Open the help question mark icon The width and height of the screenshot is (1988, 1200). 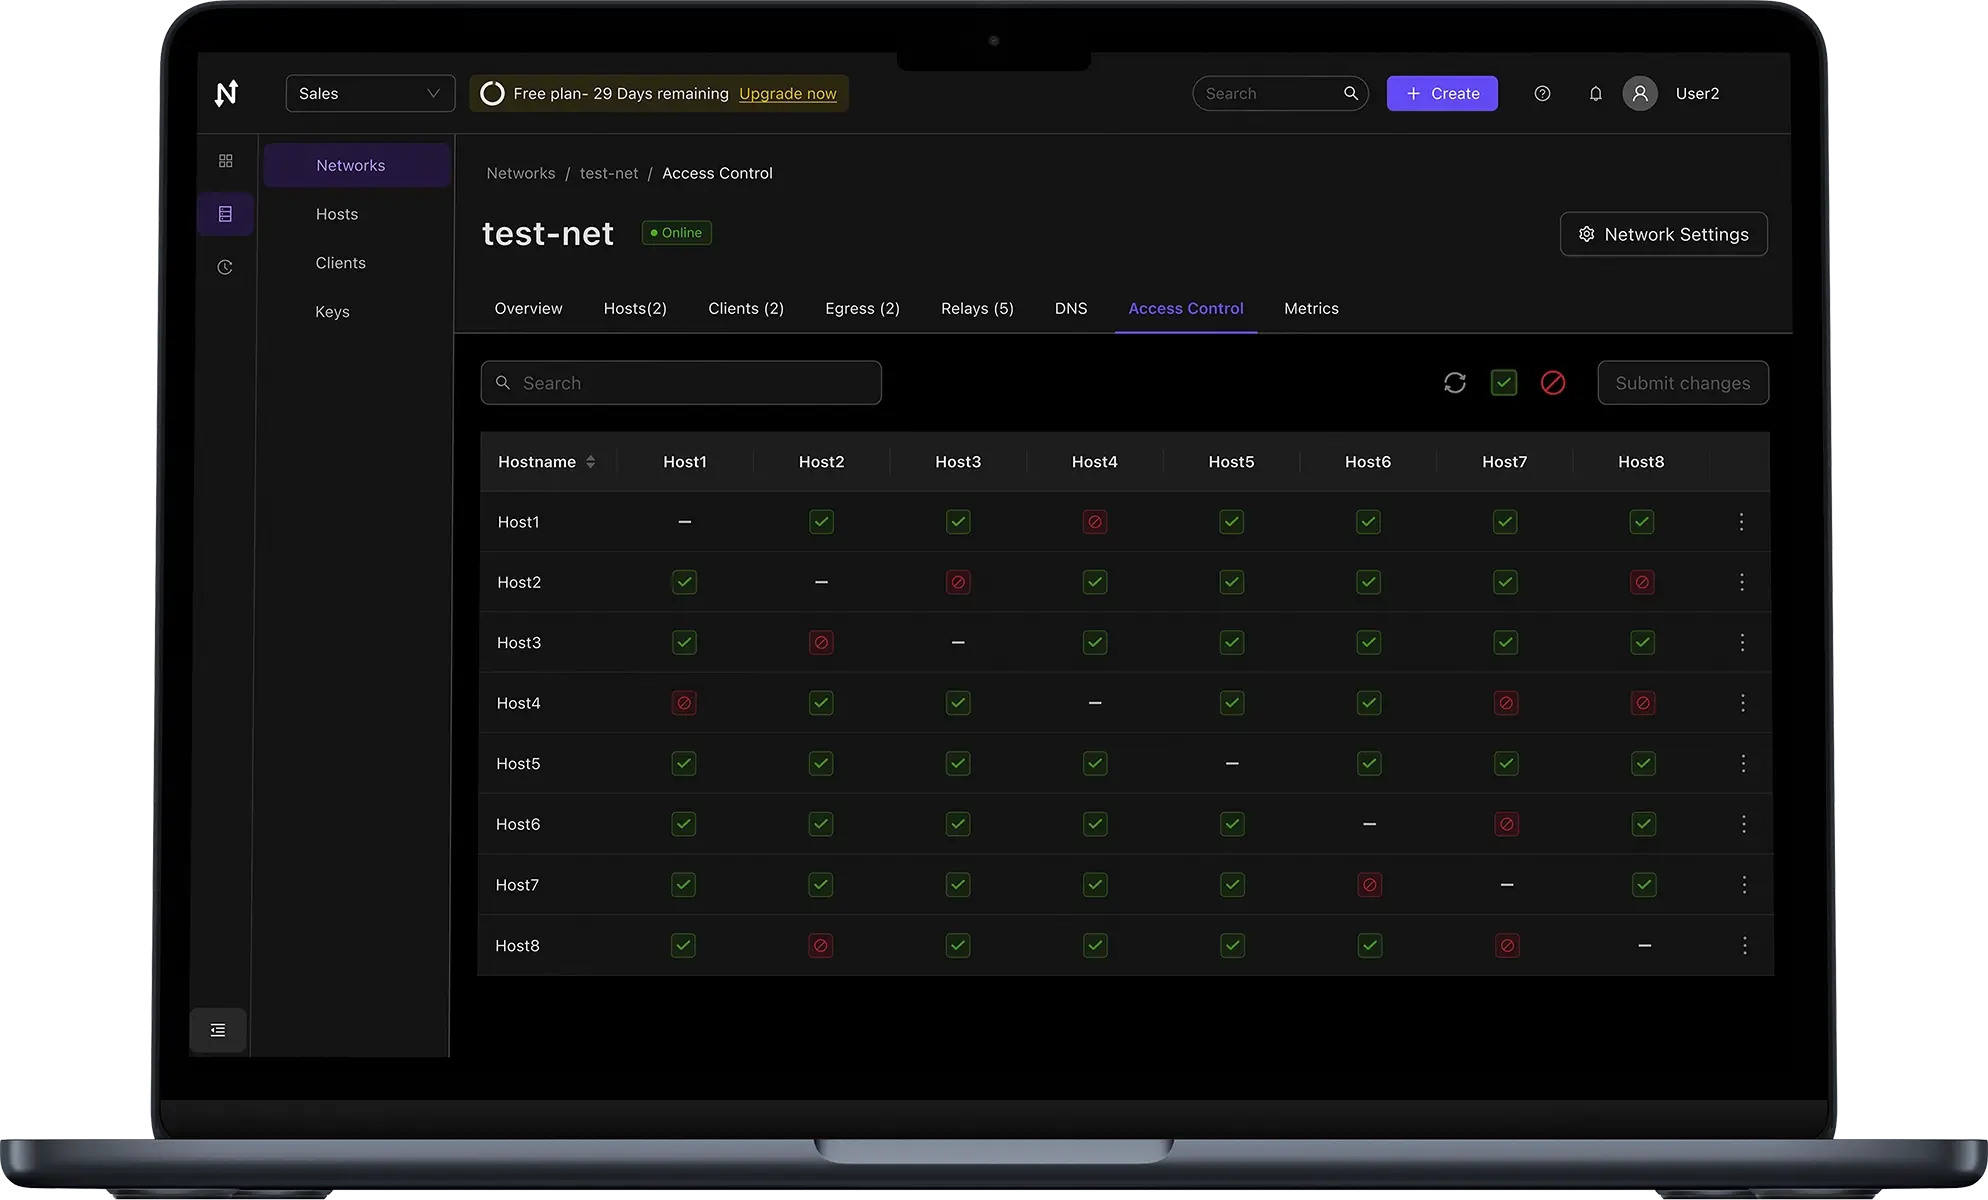(1541, 93)
